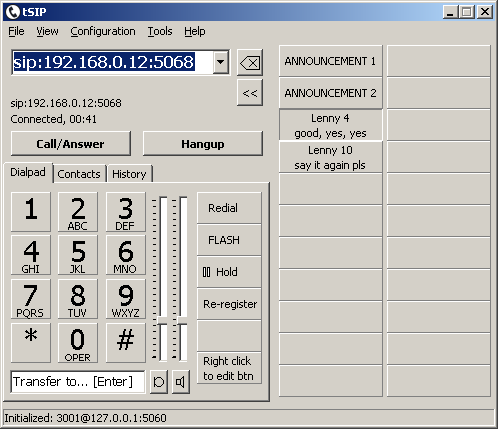The width and height of the screenshot is (498, 429).
Task: Click the Re-register button
Action: pos(229,304)
